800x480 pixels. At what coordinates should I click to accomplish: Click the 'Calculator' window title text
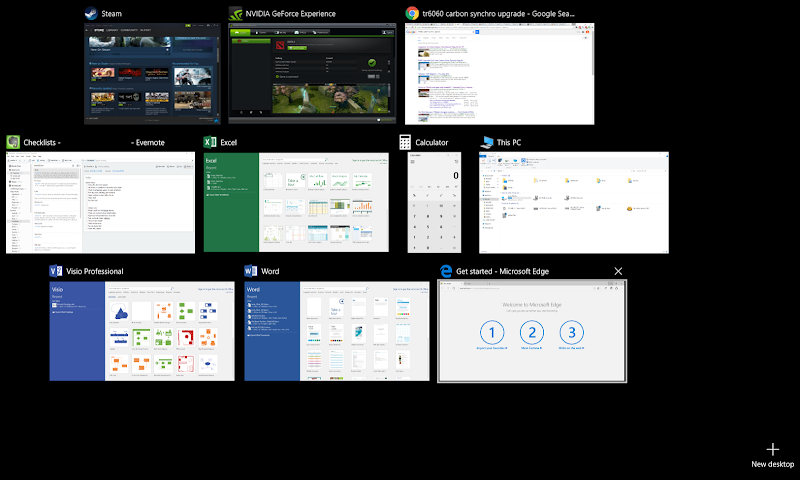(432, 142)
